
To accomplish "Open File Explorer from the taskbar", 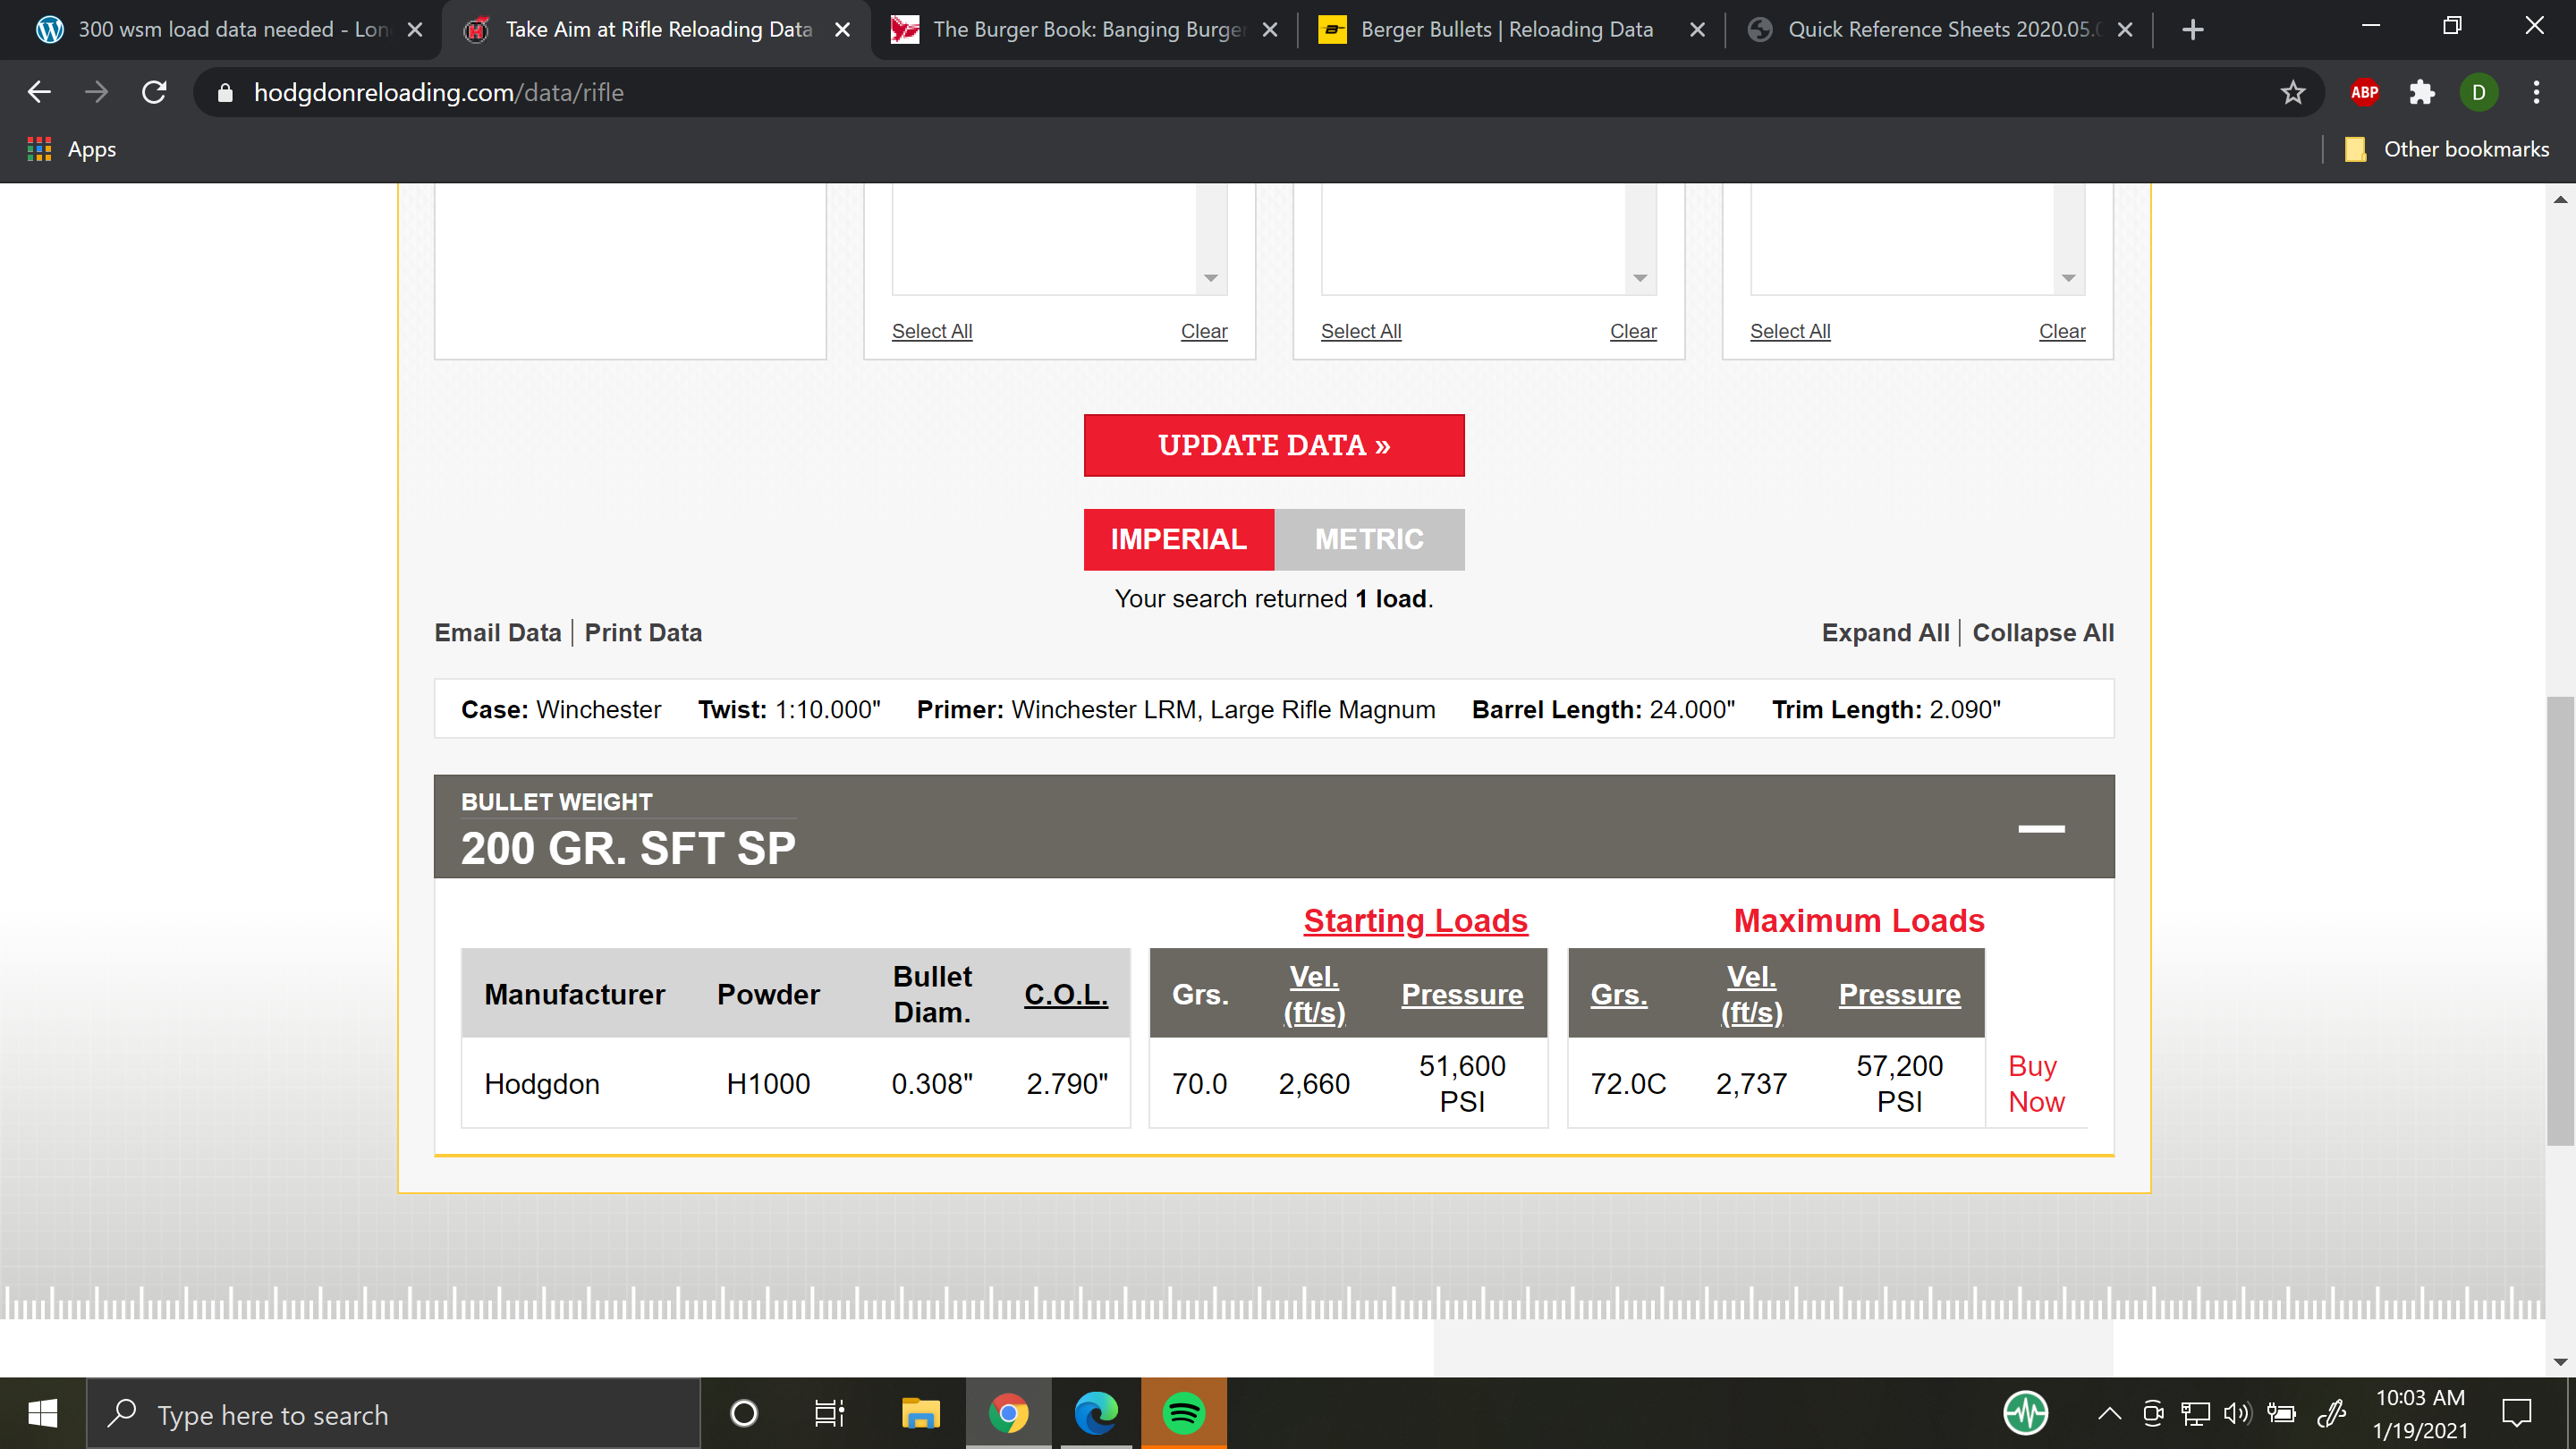I will [920, 1413].
